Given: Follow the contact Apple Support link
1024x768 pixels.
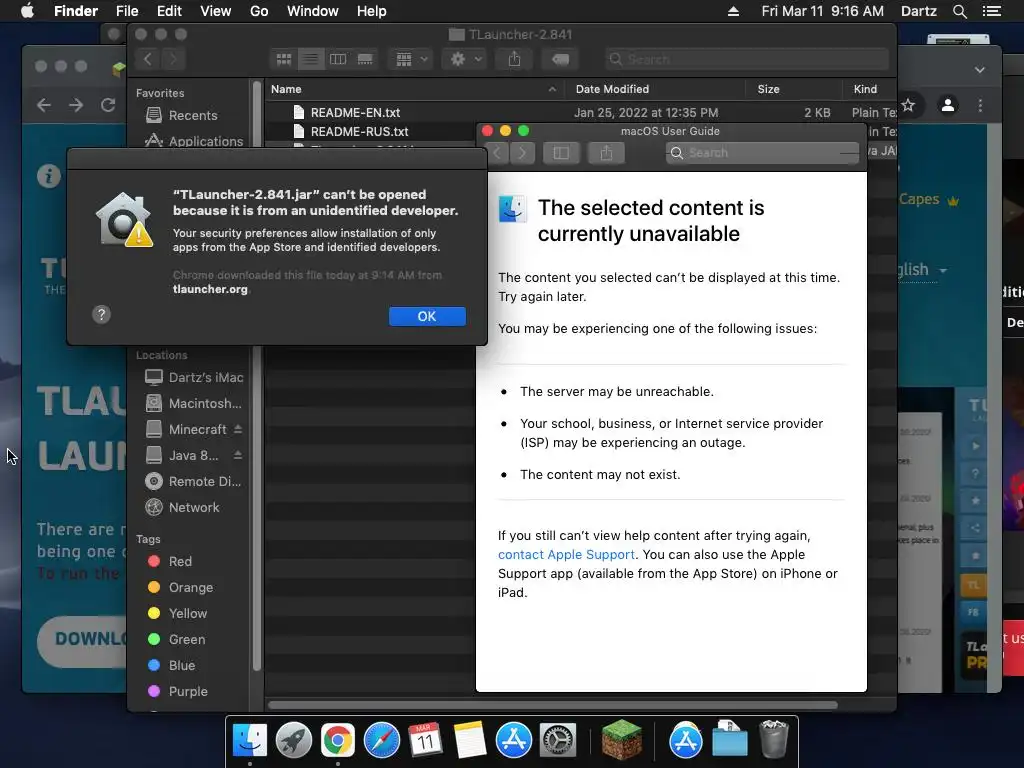Looking at the screenshot, I should point(566,554).
